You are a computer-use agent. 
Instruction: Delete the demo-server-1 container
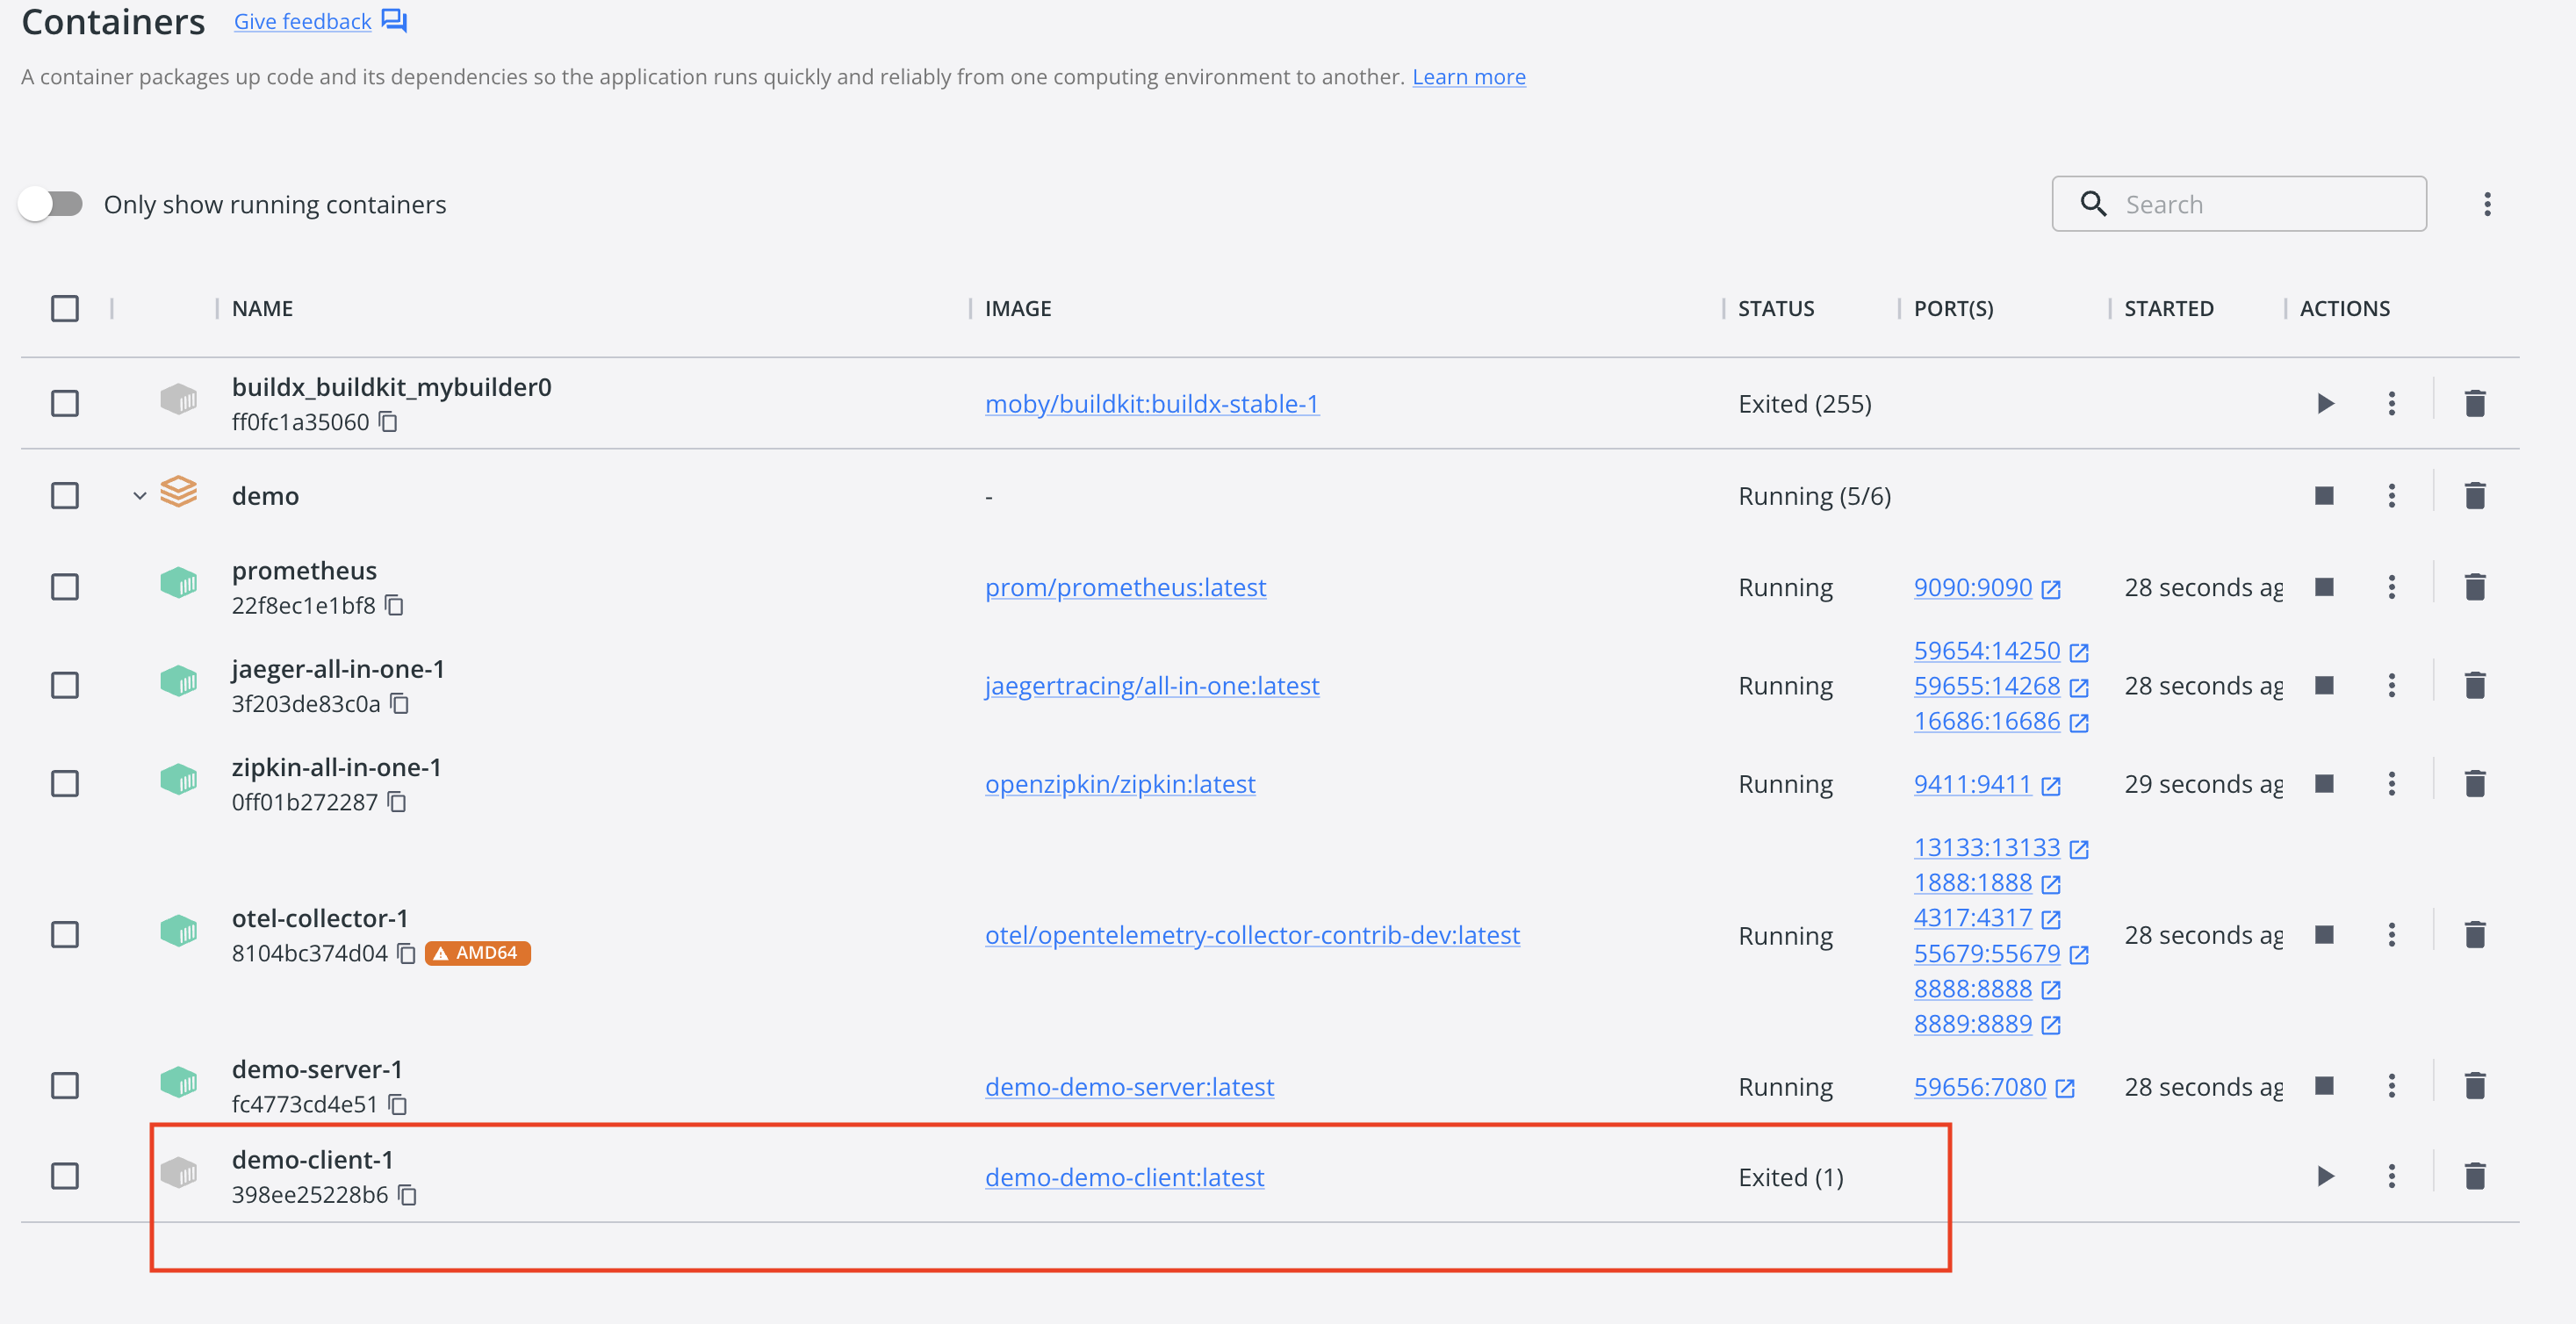(x=2475, y=1085)
